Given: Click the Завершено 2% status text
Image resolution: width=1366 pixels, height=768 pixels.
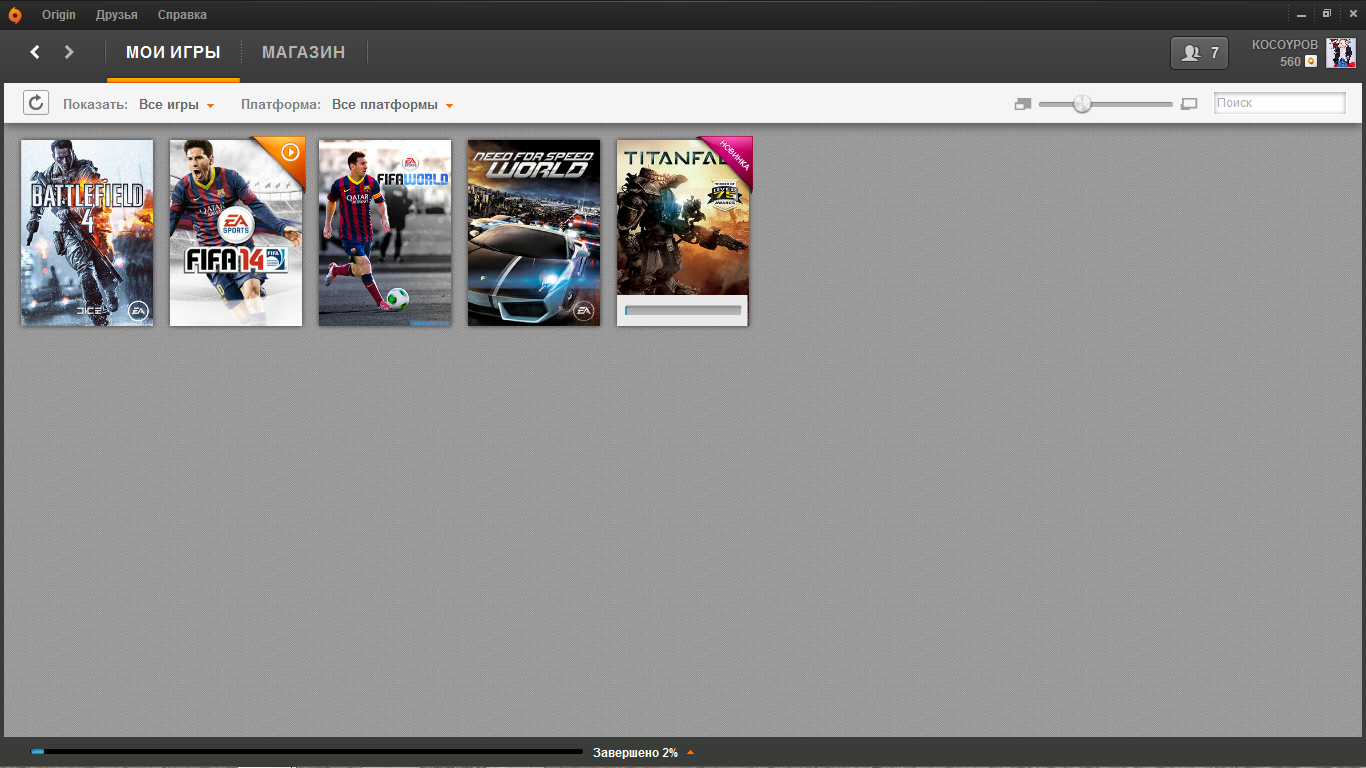Looking at the screenshot, I should (635, 753).
